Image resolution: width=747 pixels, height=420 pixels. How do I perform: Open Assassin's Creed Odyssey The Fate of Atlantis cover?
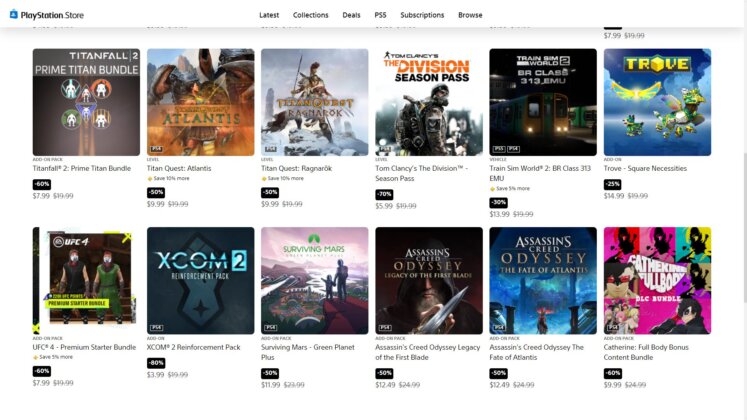click(x=543, y=280)
